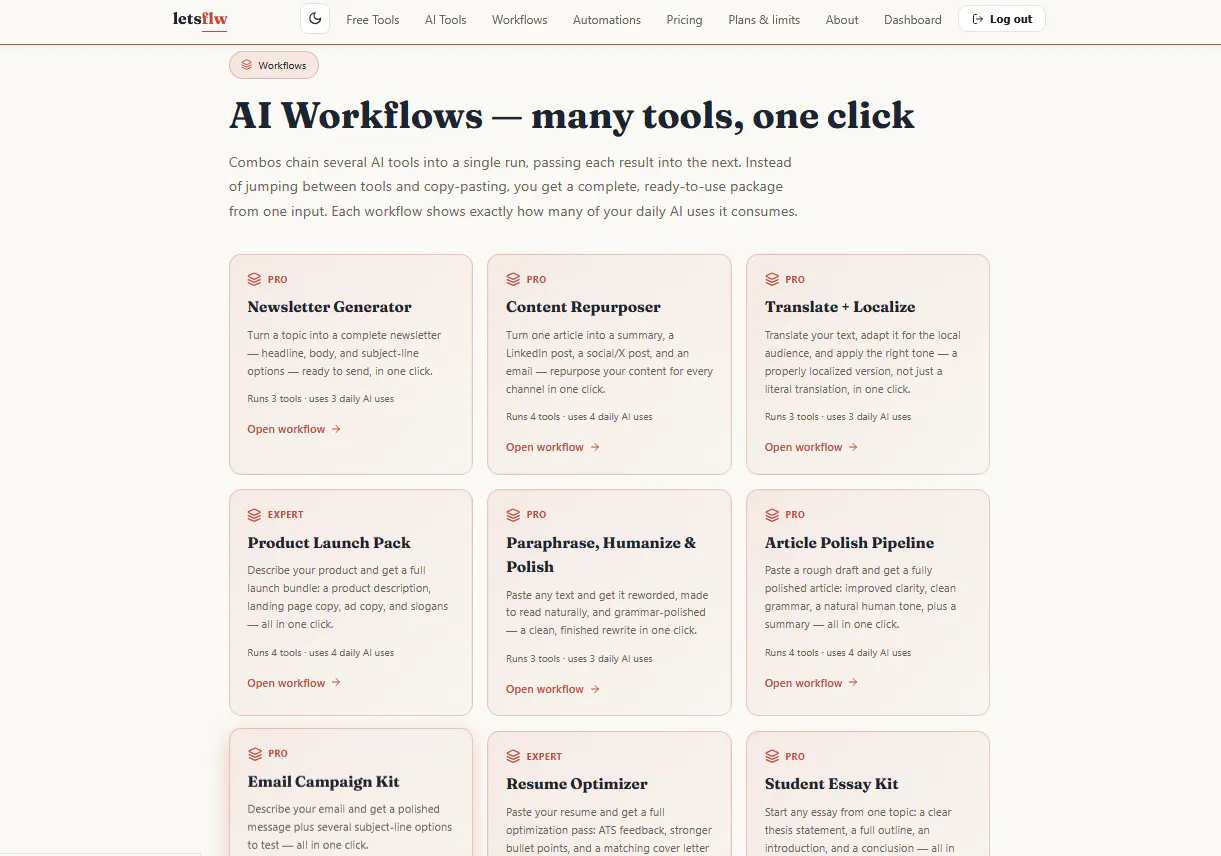Click stack icon on Product Launch Pack card

[x=254, y=515]
